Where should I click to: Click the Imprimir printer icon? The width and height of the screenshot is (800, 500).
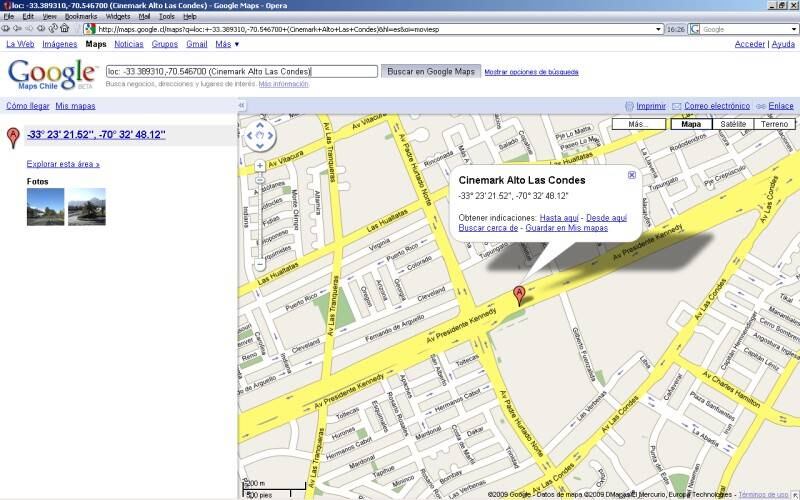(629, 105)
